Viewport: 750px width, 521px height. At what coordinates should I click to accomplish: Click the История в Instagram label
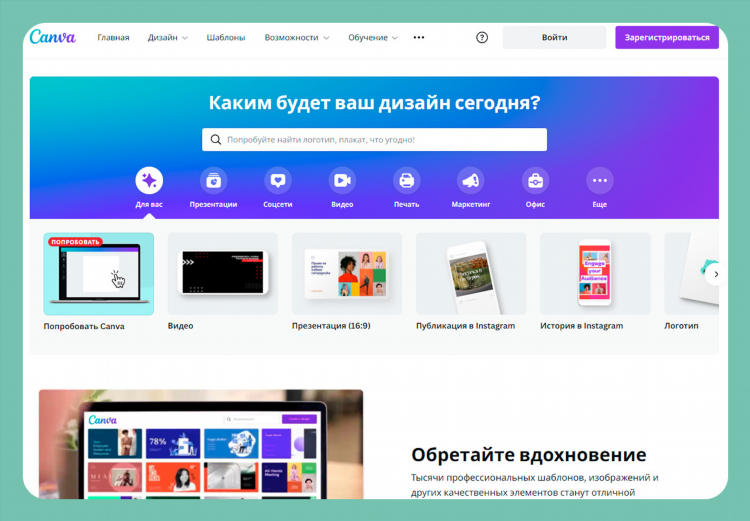[x=582, y=326]
